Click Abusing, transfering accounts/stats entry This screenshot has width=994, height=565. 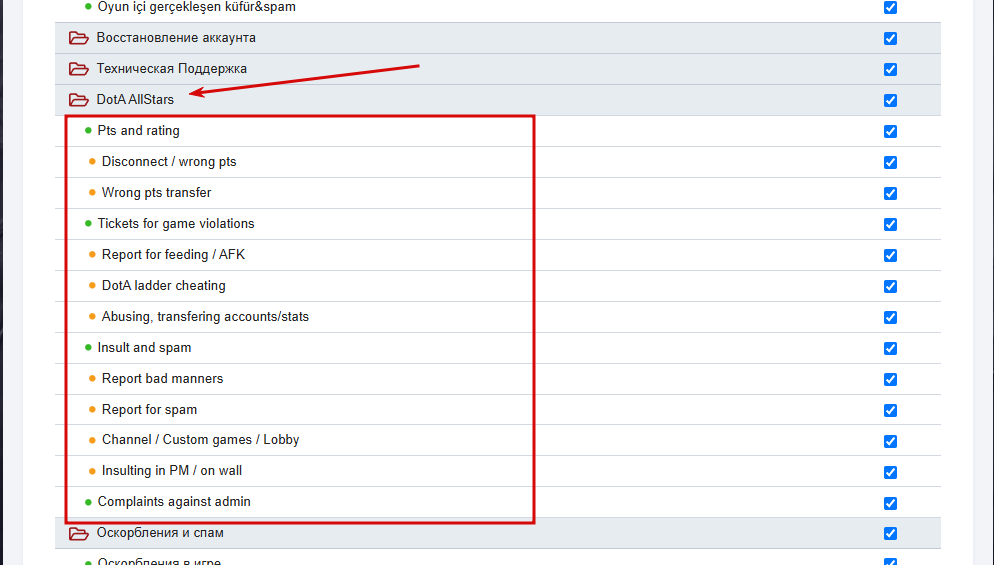point(205,317)
